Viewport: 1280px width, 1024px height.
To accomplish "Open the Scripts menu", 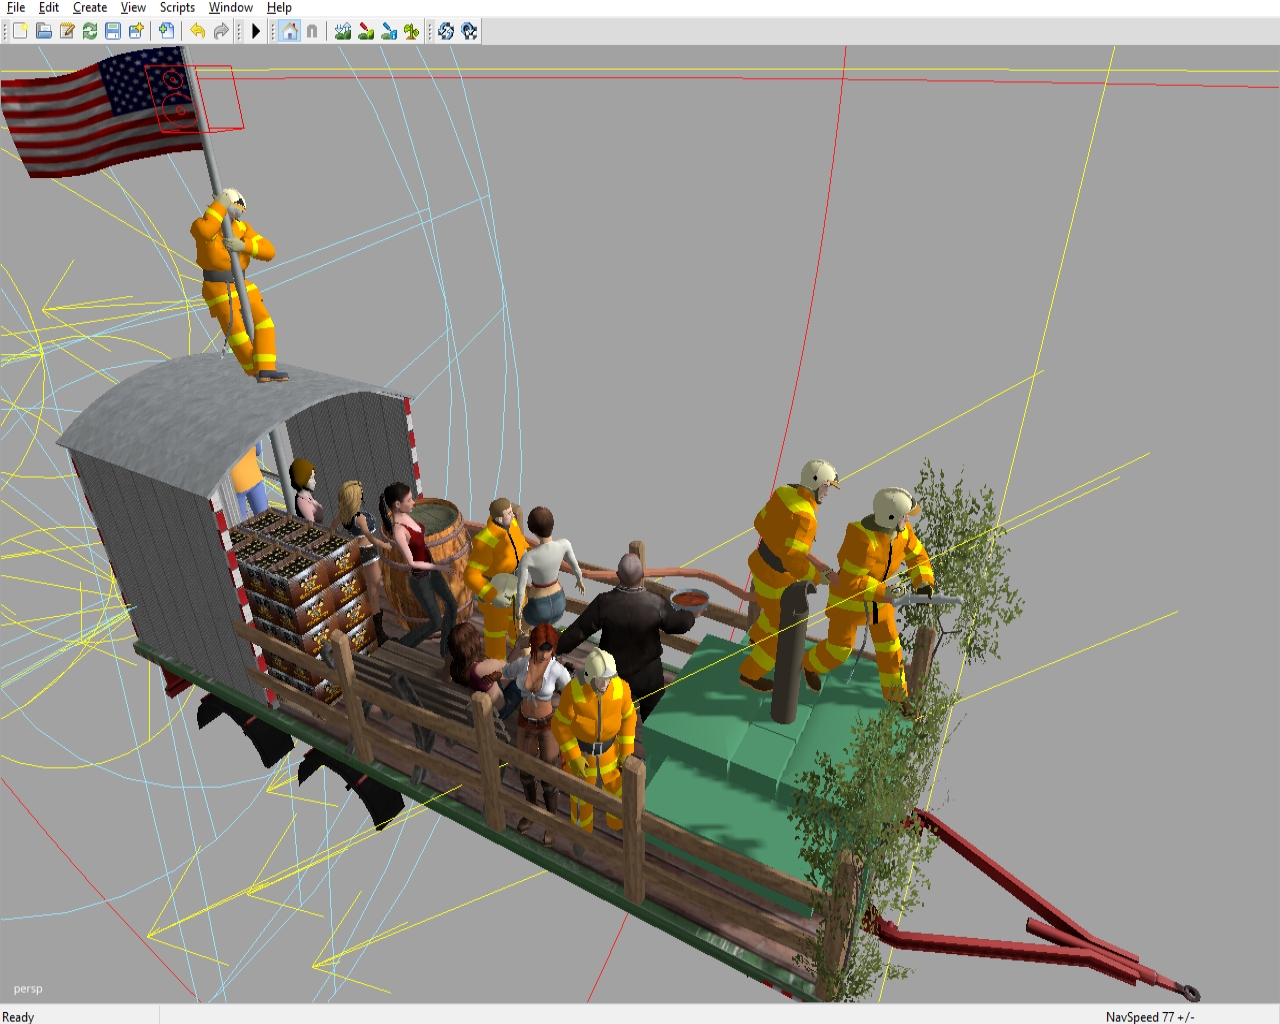I will (x=177, y=7).
